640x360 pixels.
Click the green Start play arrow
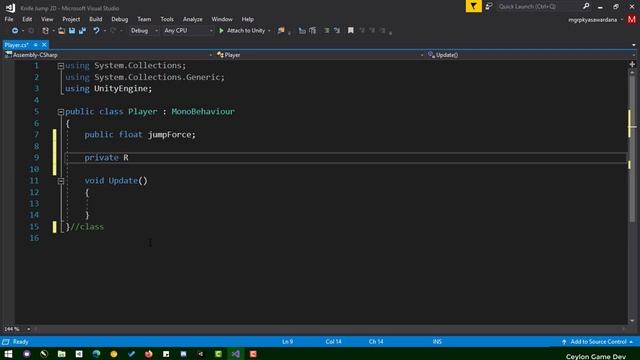pos(221,31)
